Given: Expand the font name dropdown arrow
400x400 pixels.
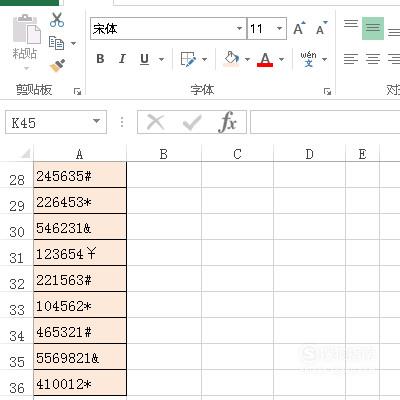Looking at the screenshot, I should tap(239, 29).
